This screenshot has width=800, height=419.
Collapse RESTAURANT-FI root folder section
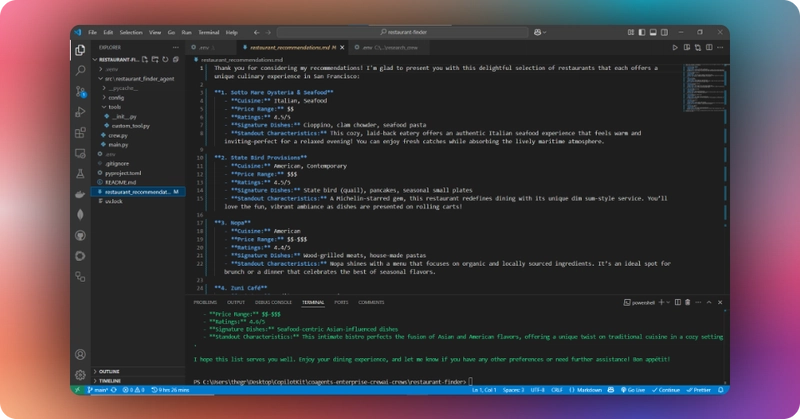pyautogui.click(x=116, y=60)
